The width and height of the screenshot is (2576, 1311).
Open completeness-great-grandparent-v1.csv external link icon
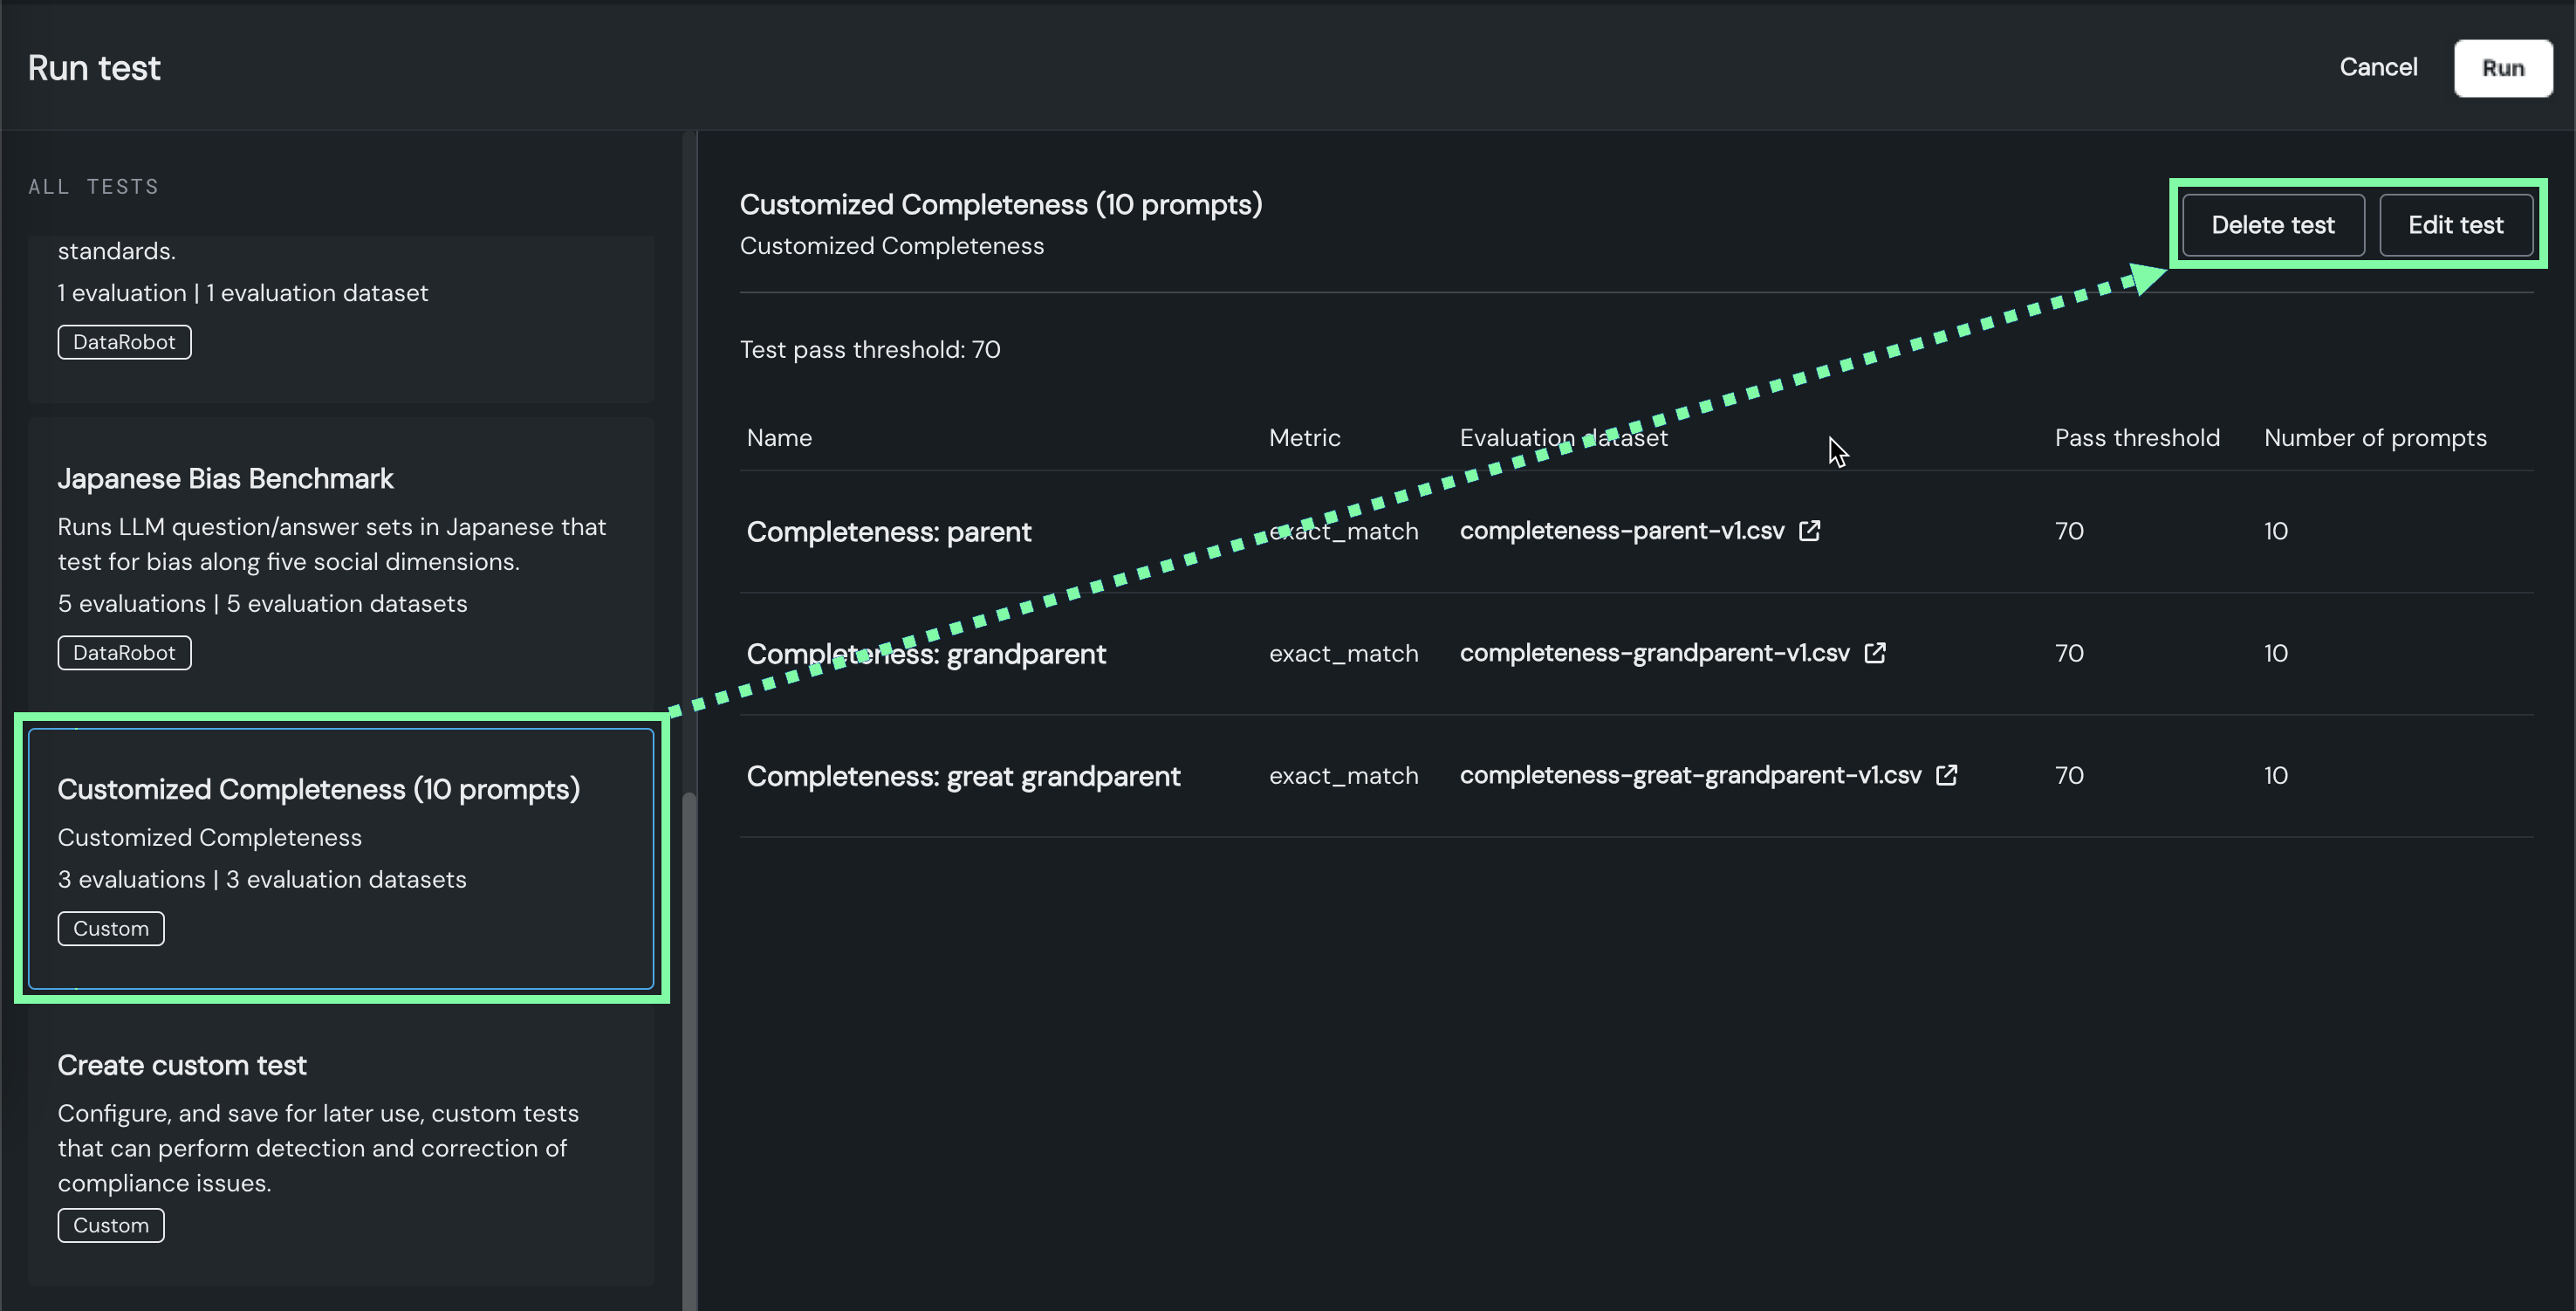point(1946,775)
